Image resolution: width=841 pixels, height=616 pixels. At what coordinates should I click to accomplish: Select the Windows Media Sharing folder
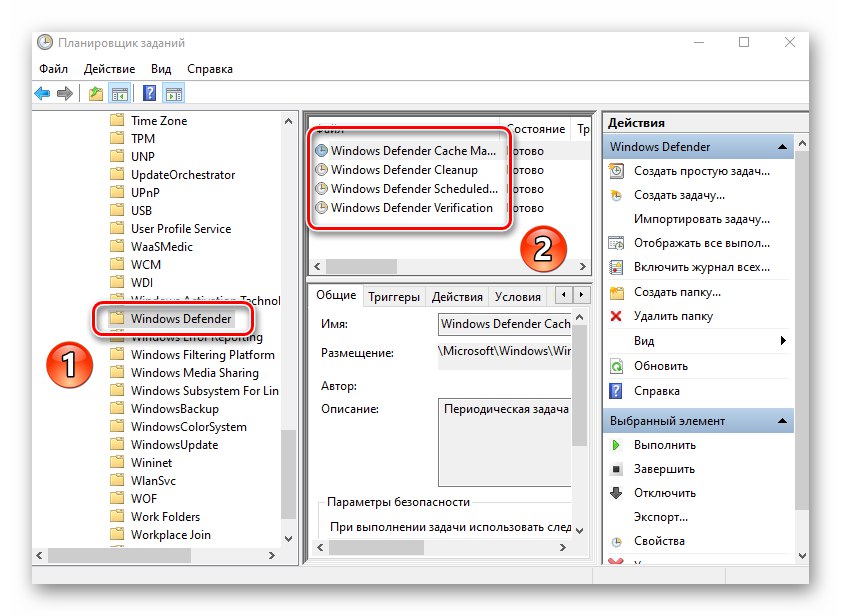[195, 373]
